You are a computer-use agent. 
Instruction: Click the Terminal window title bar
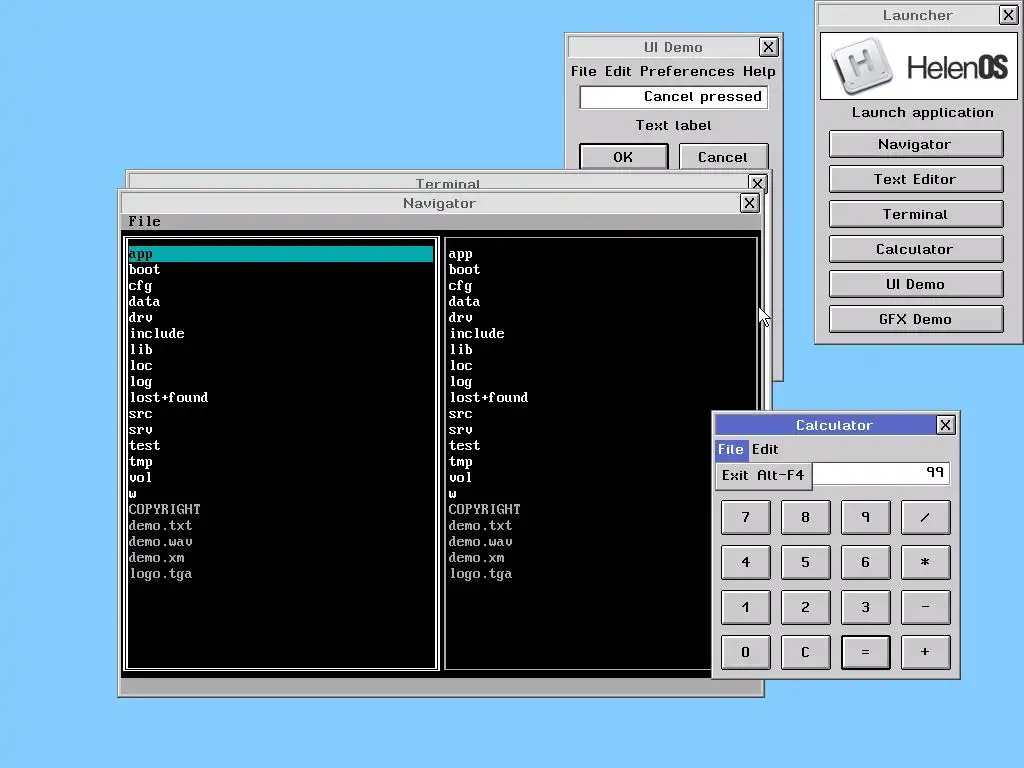[x=438, y=182]
